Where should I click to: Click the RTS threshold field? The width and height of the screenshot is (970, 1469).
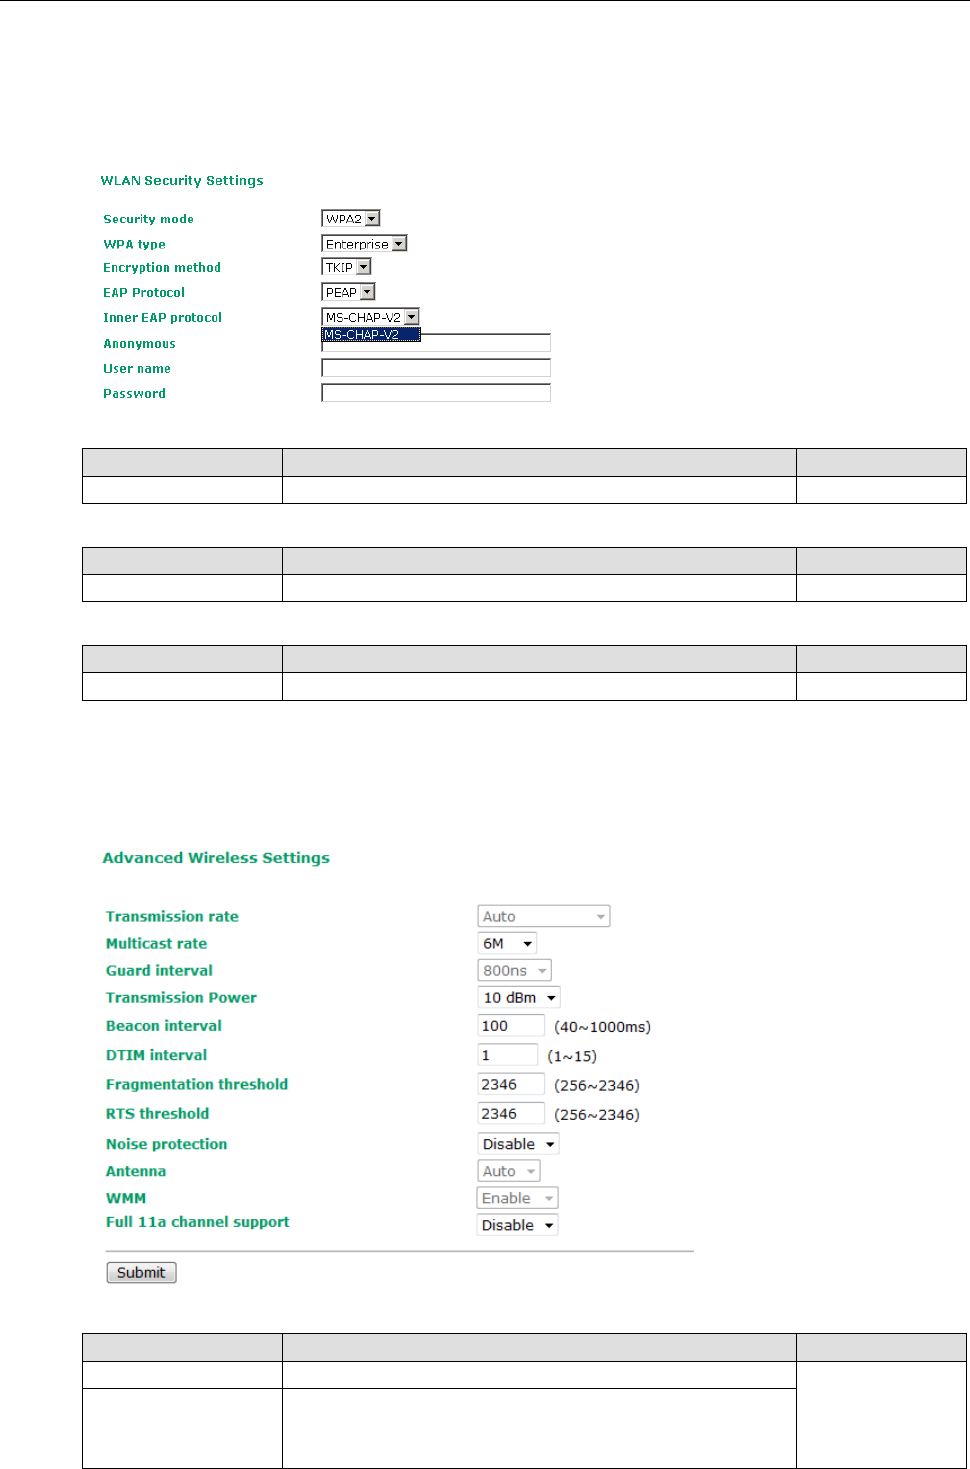click(x=511, y=1113)
